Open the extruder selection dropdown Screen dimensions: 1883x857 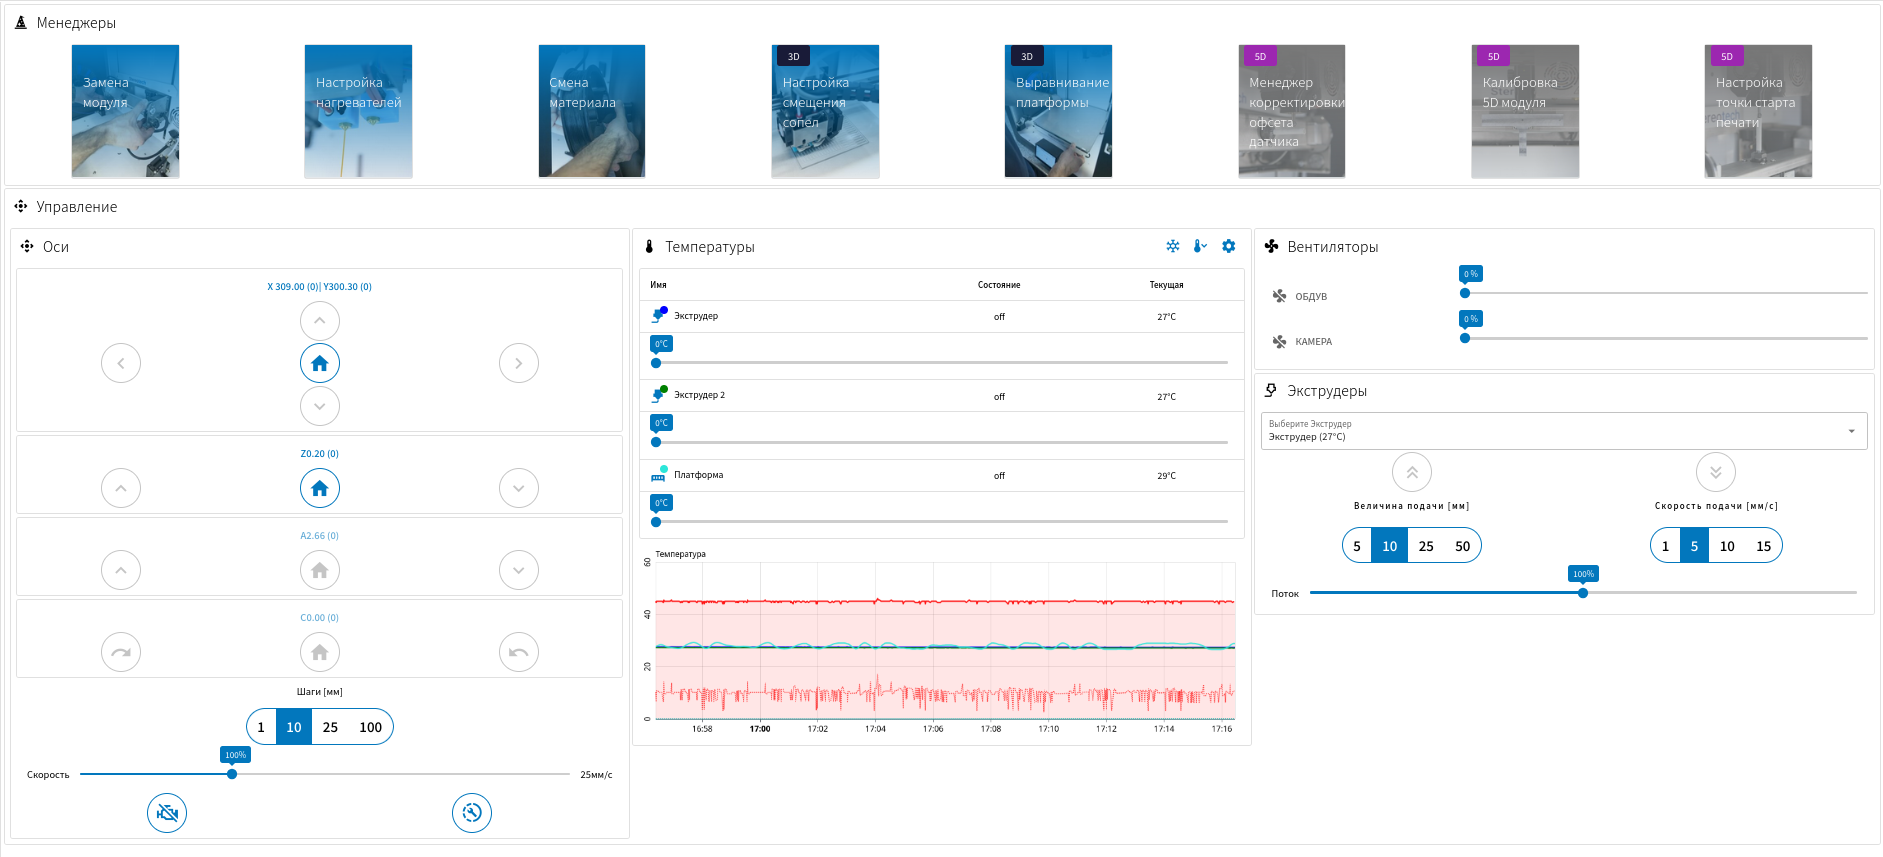(x=1563, y=431)
